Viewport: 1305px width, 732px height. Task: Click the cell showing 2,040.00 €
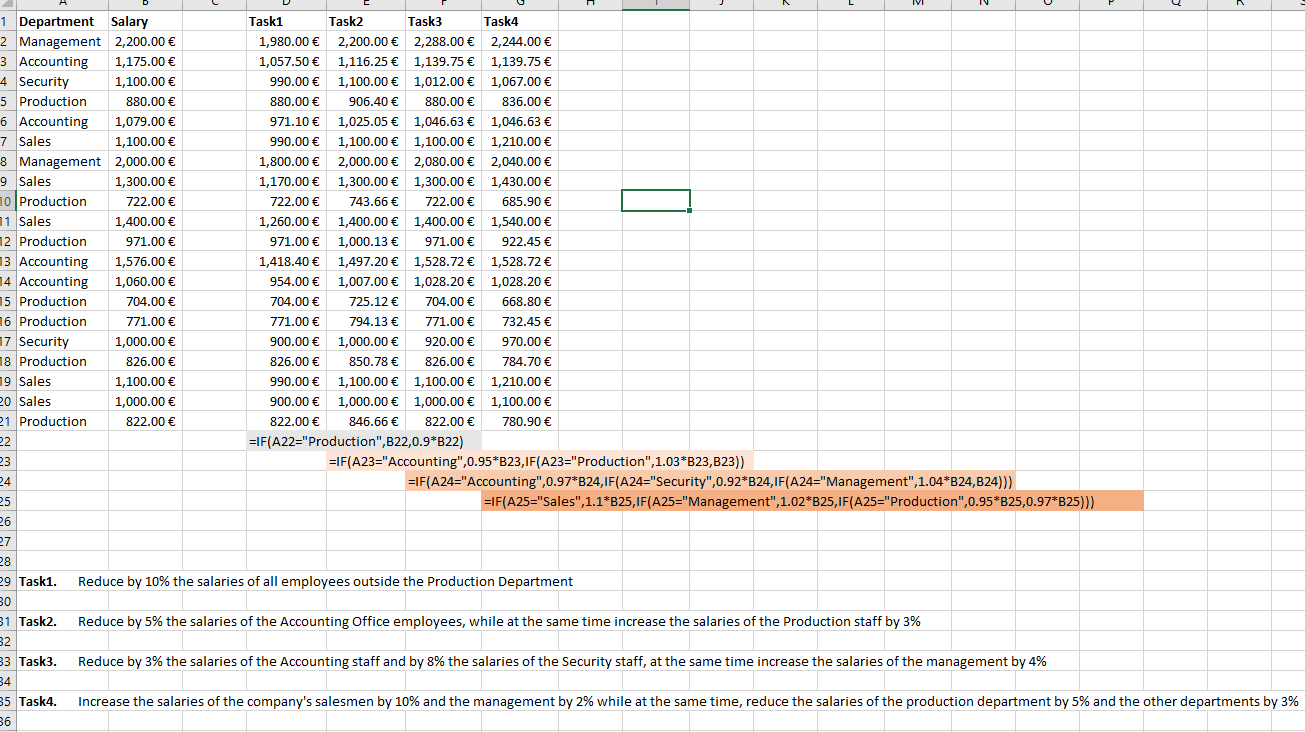(x=521, y=161)
